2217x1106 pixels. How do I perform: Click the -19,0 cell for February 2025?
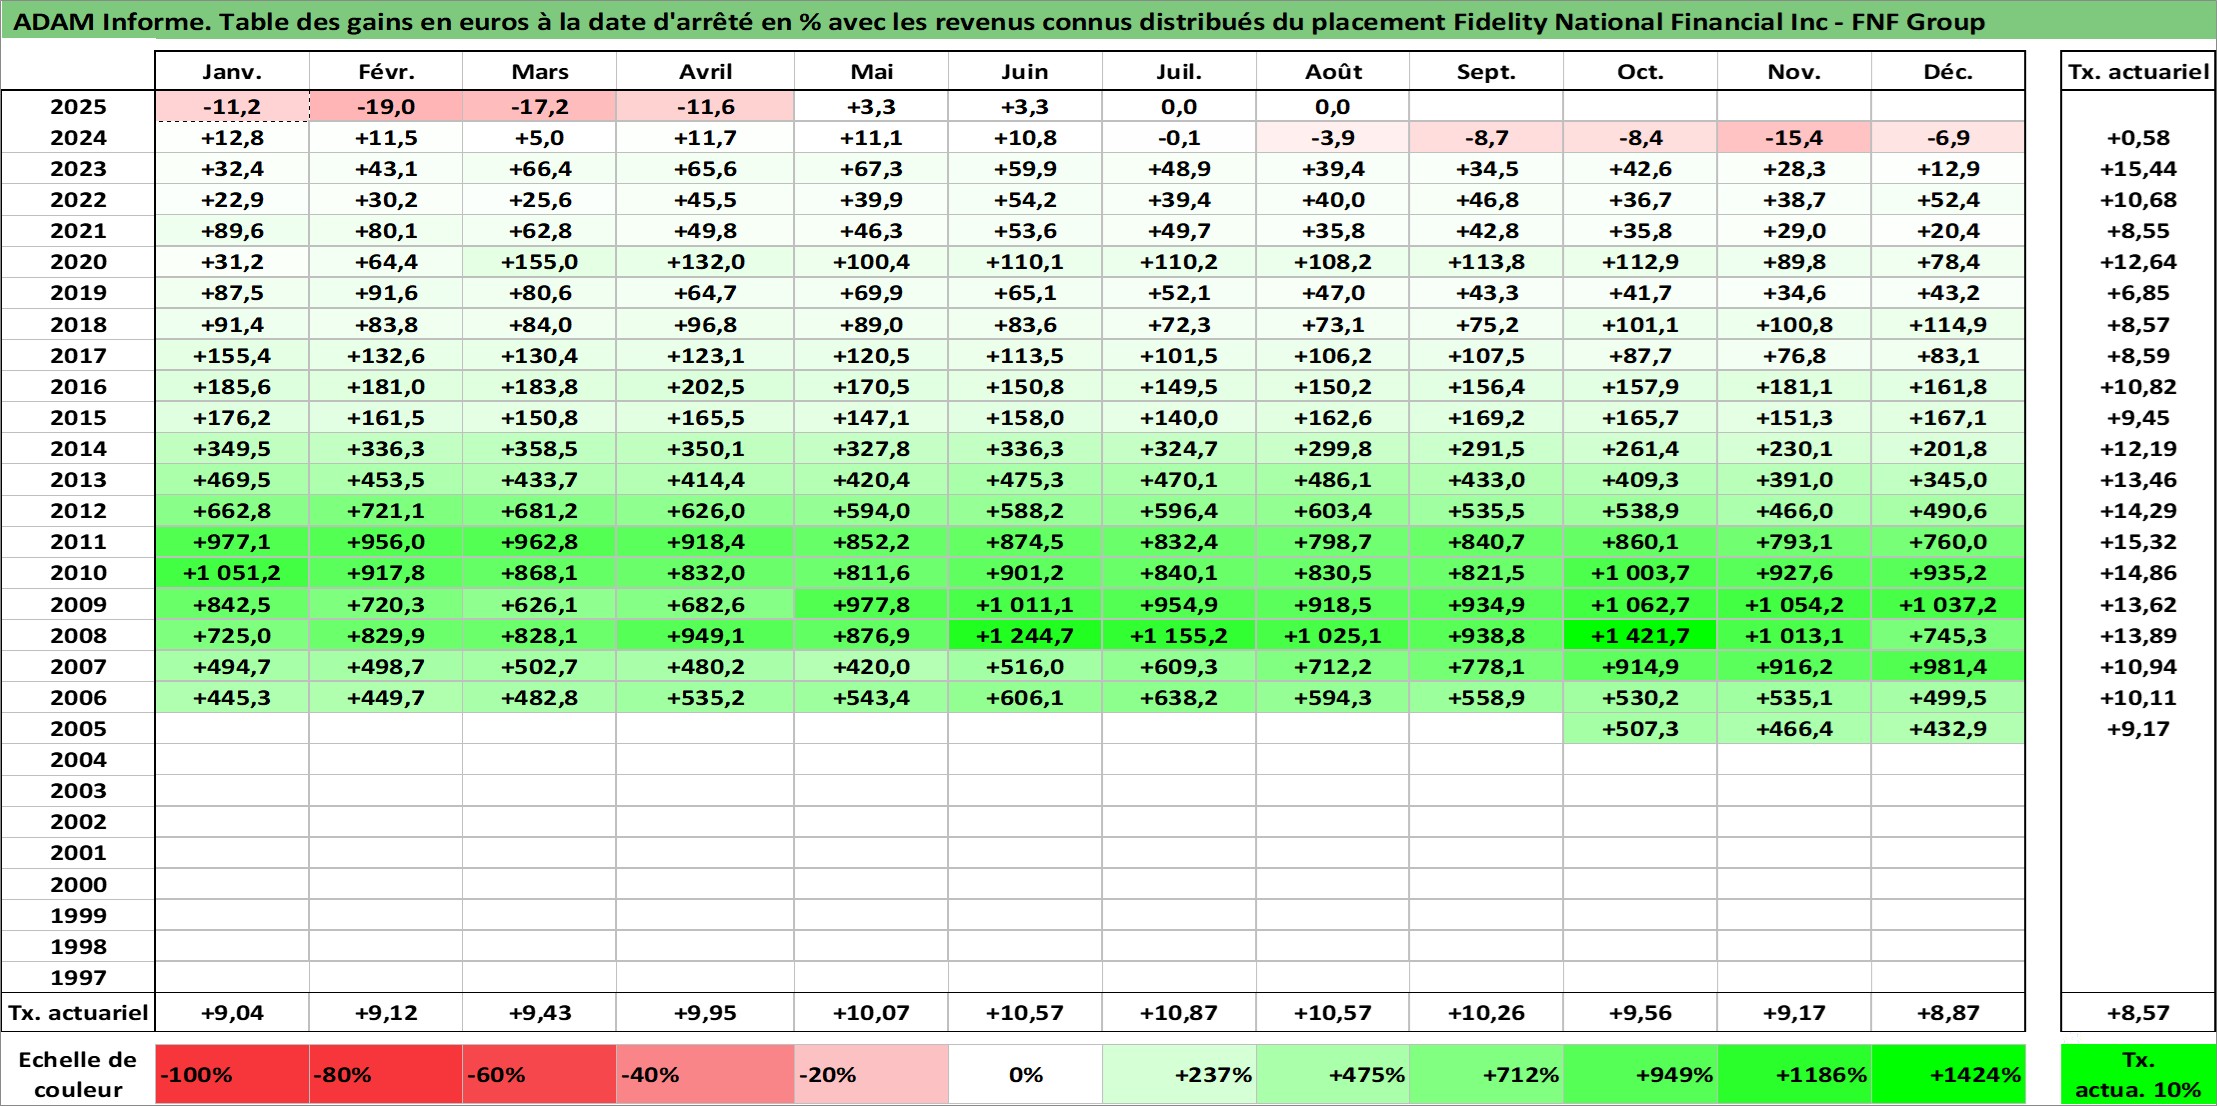tap(386, 107)
